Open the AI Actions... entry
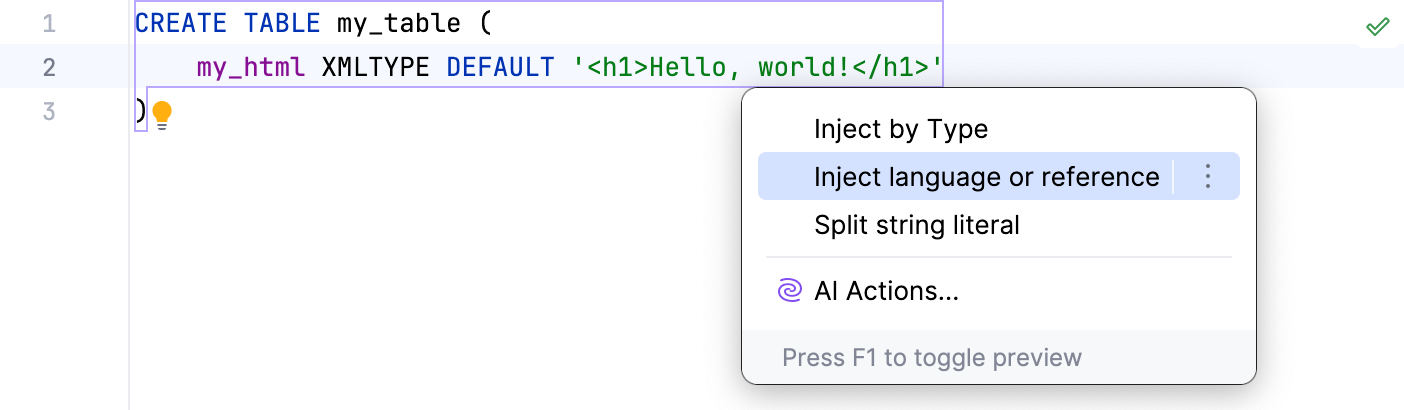This screenshot has height=410, width=1404. (x=886, y=291)
